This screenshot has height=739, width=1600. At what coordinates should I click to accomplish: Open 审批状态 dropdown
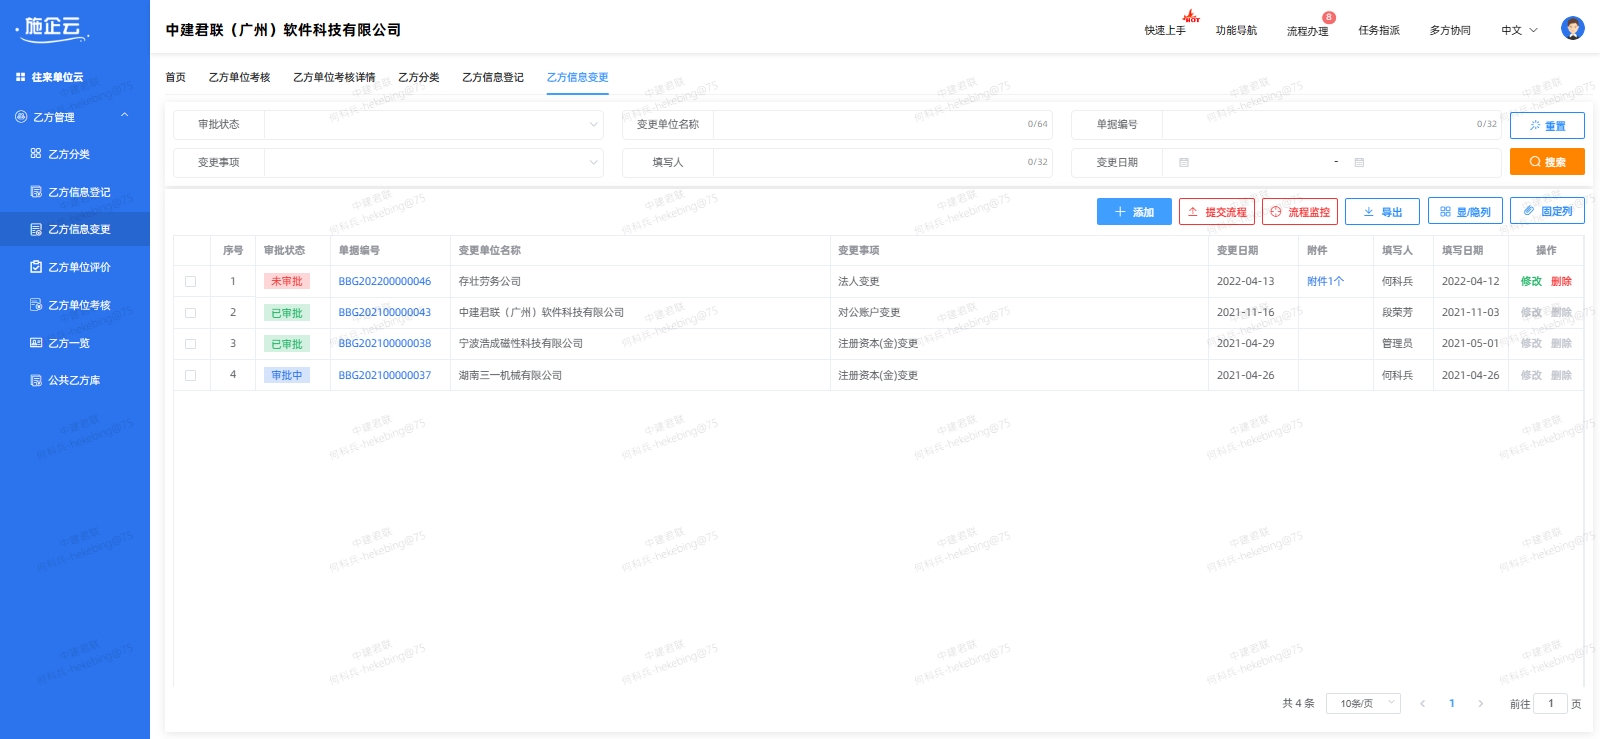coord(433,125)
